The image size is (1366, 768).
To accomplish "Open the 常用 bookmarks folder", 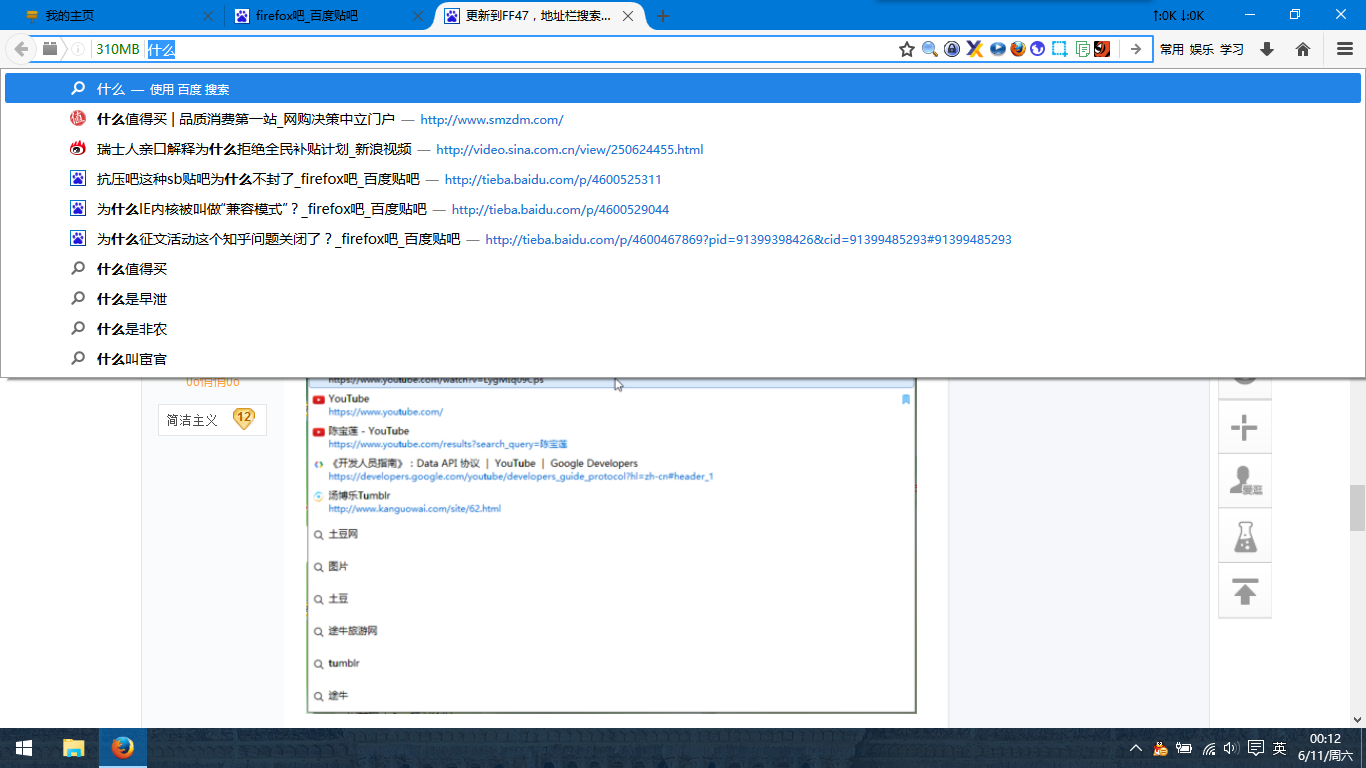I will pyautogui.click(x=1172, y=49).
